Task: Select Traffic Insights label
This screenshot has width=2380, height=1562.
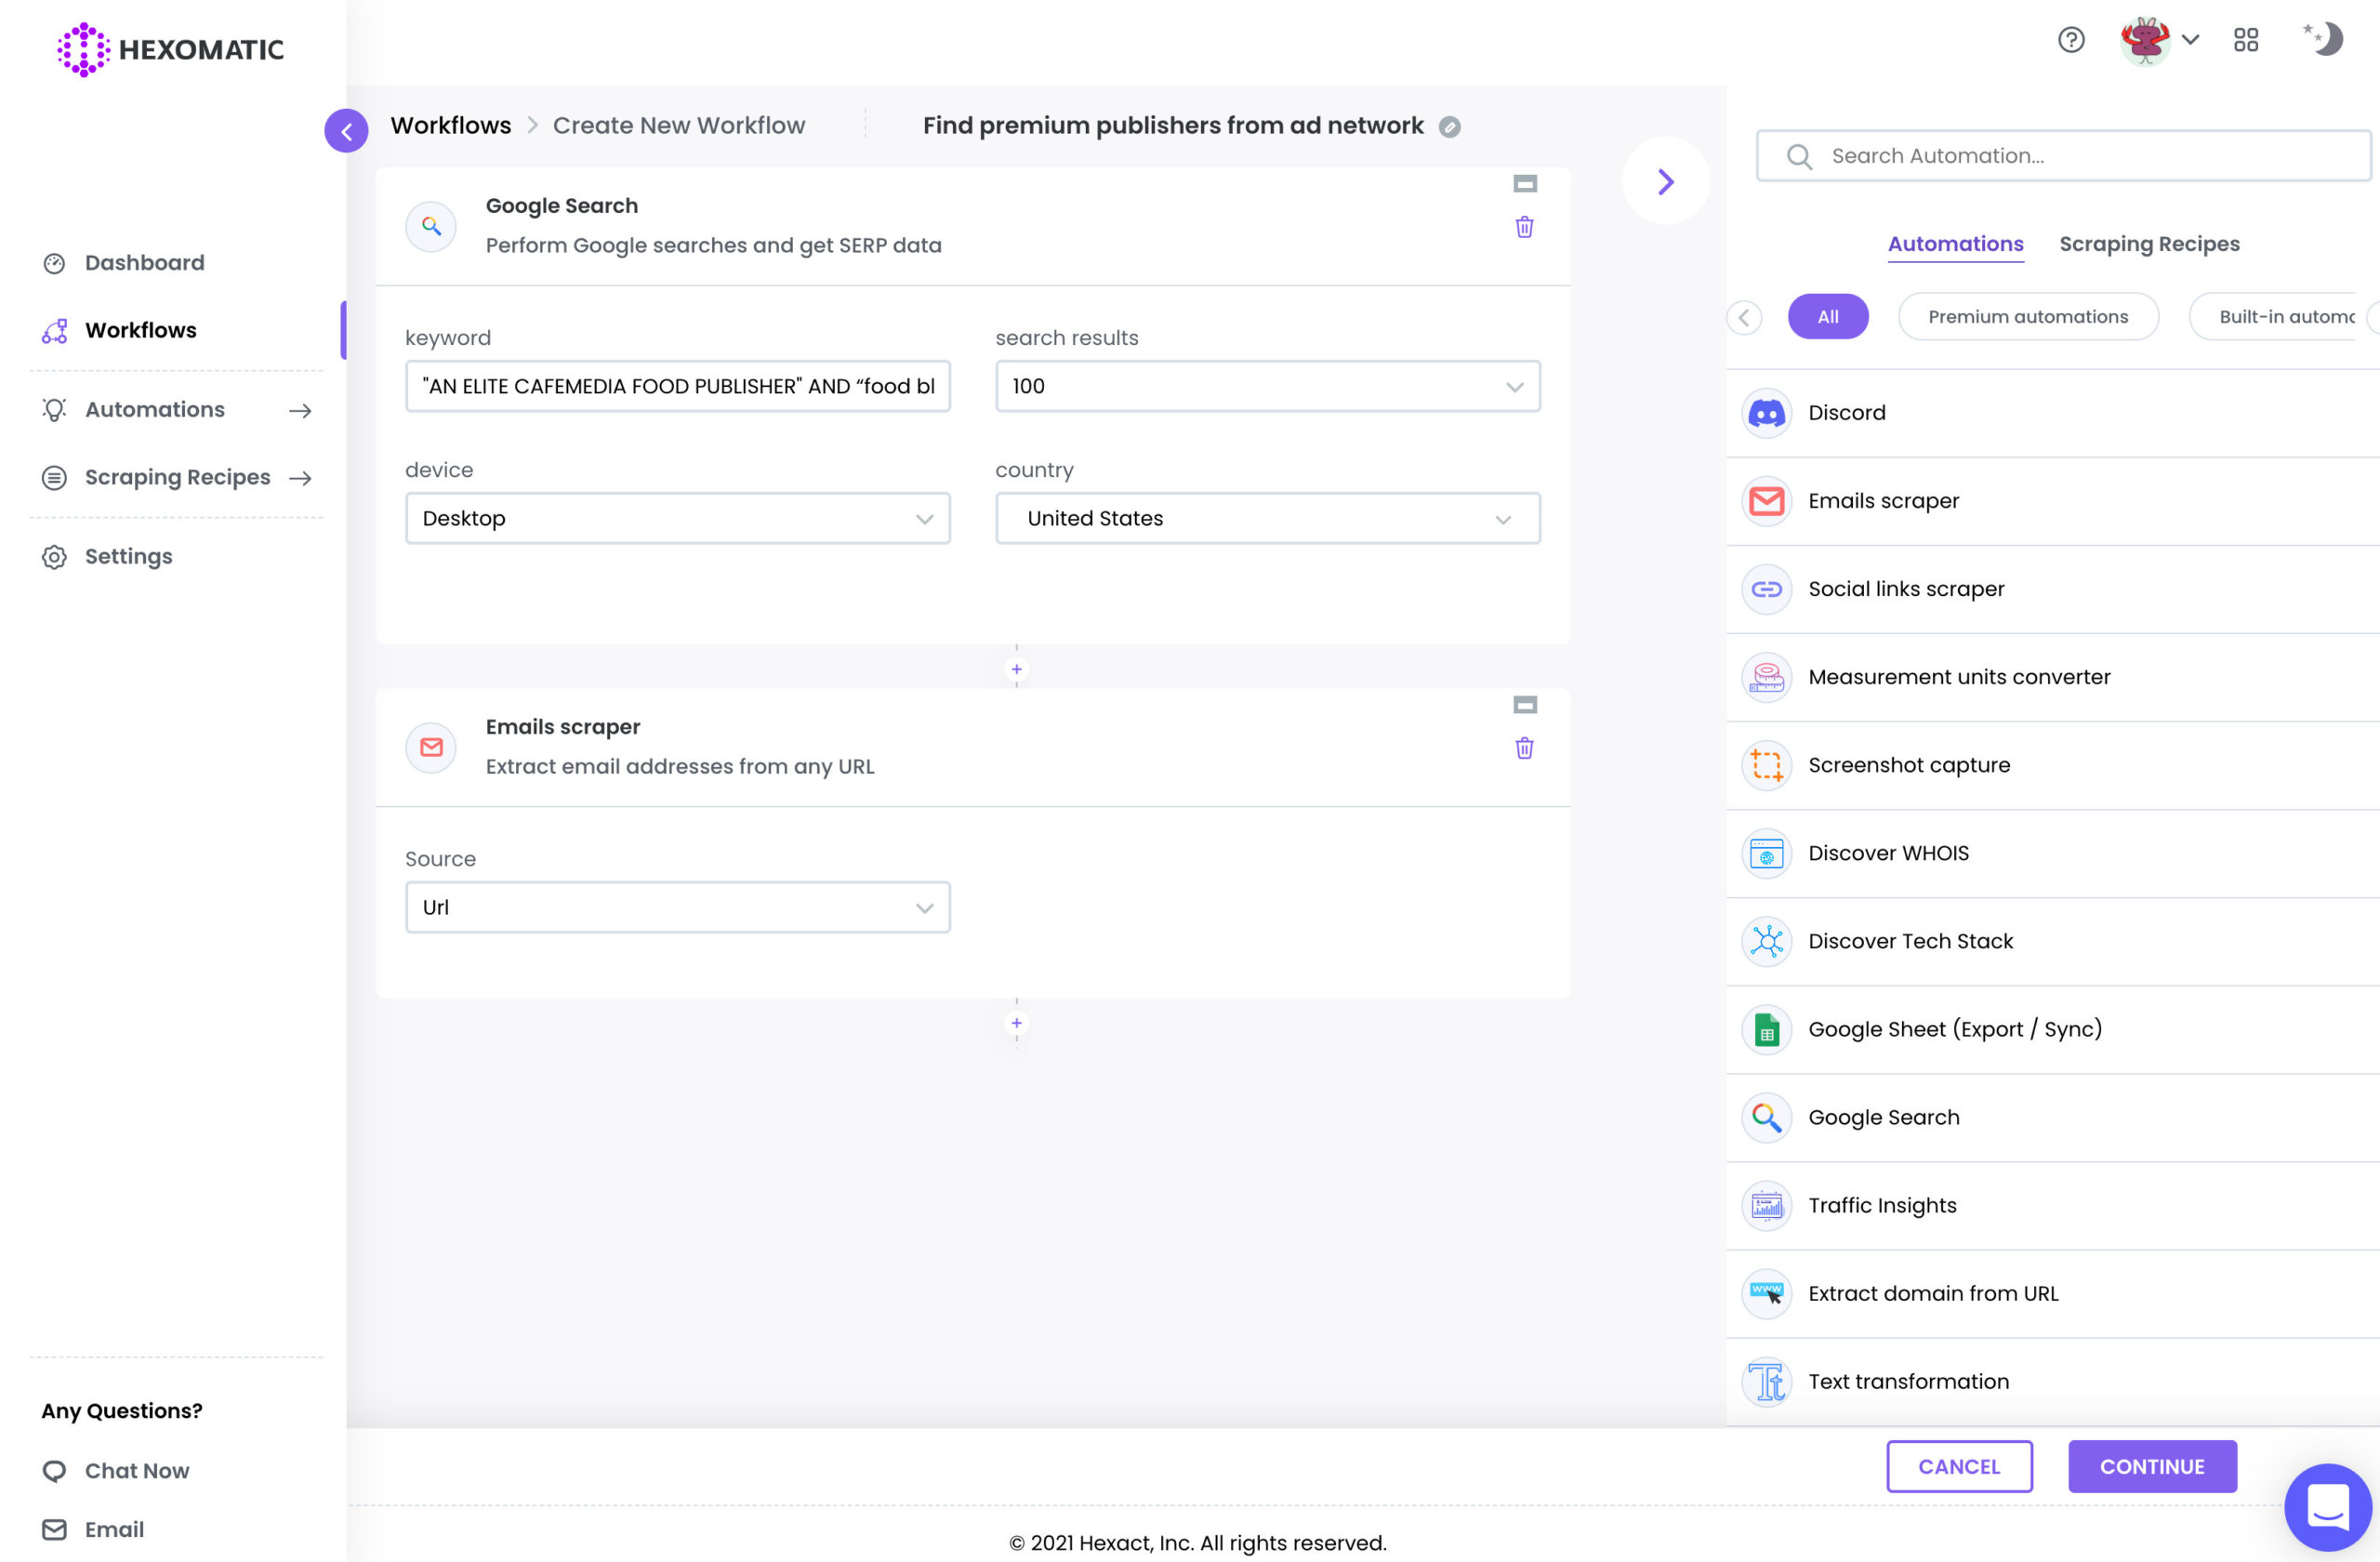Action: coord(1882,1205)
